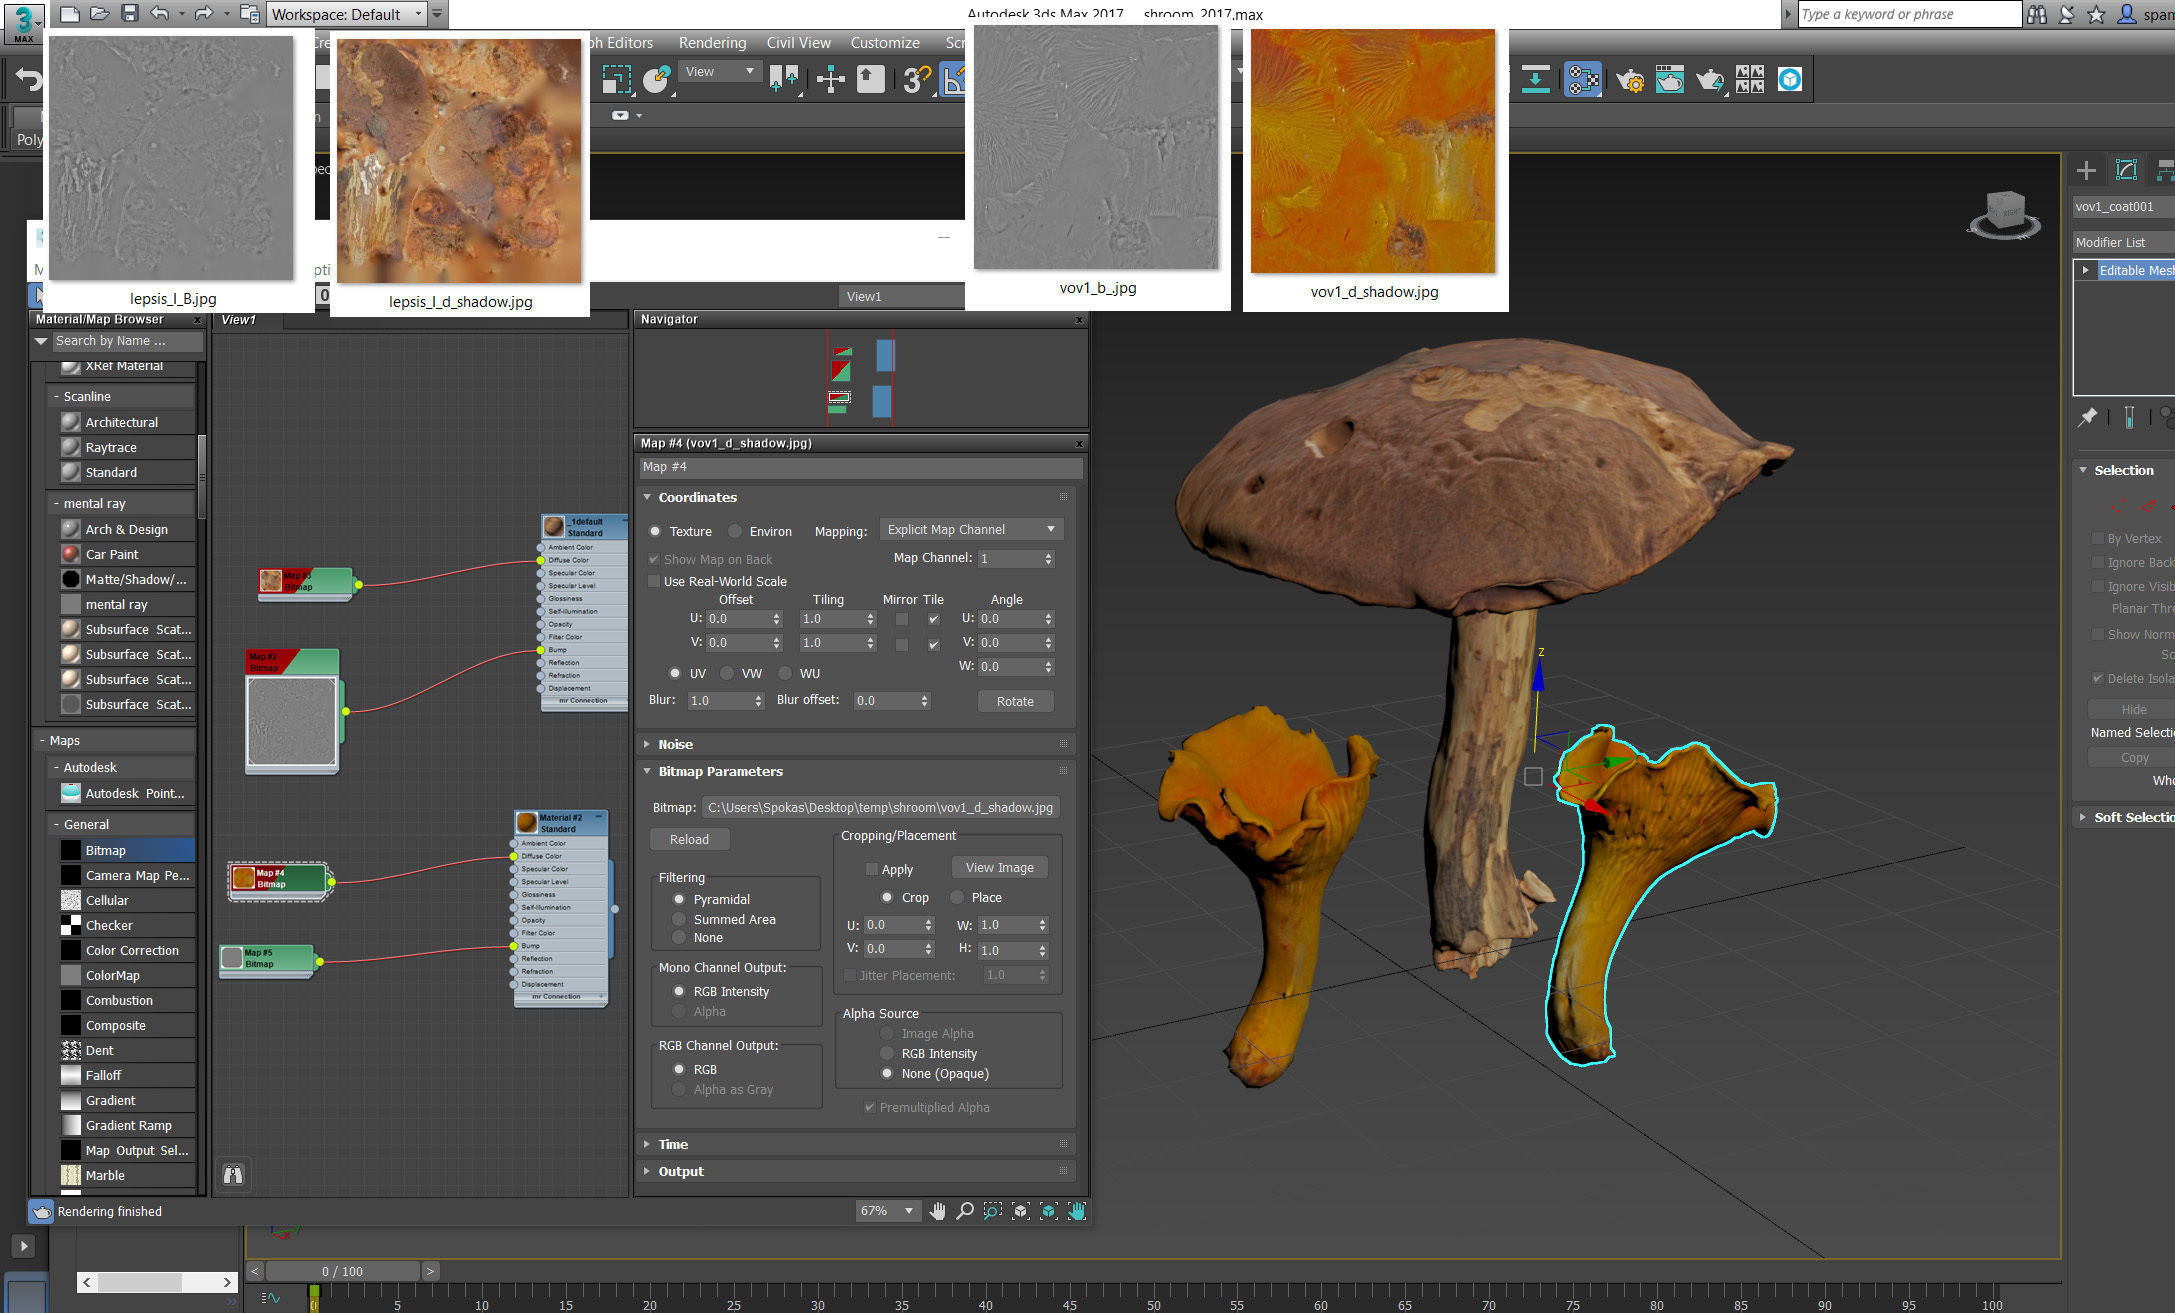Toggle Select and Manipulate crosshair icon
Viewport: 2175px width, 1313px height.
click(830, 79)
